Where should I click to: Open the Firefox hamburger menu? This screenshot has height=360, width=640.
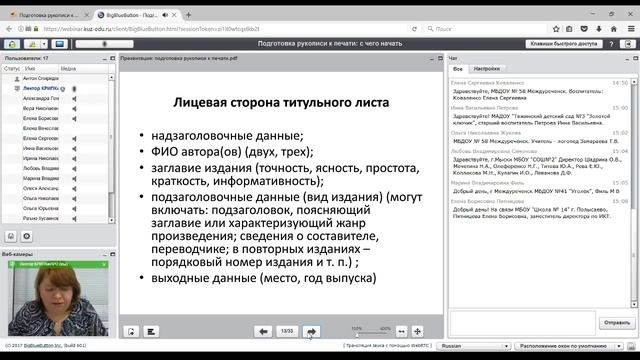point(631,29)
